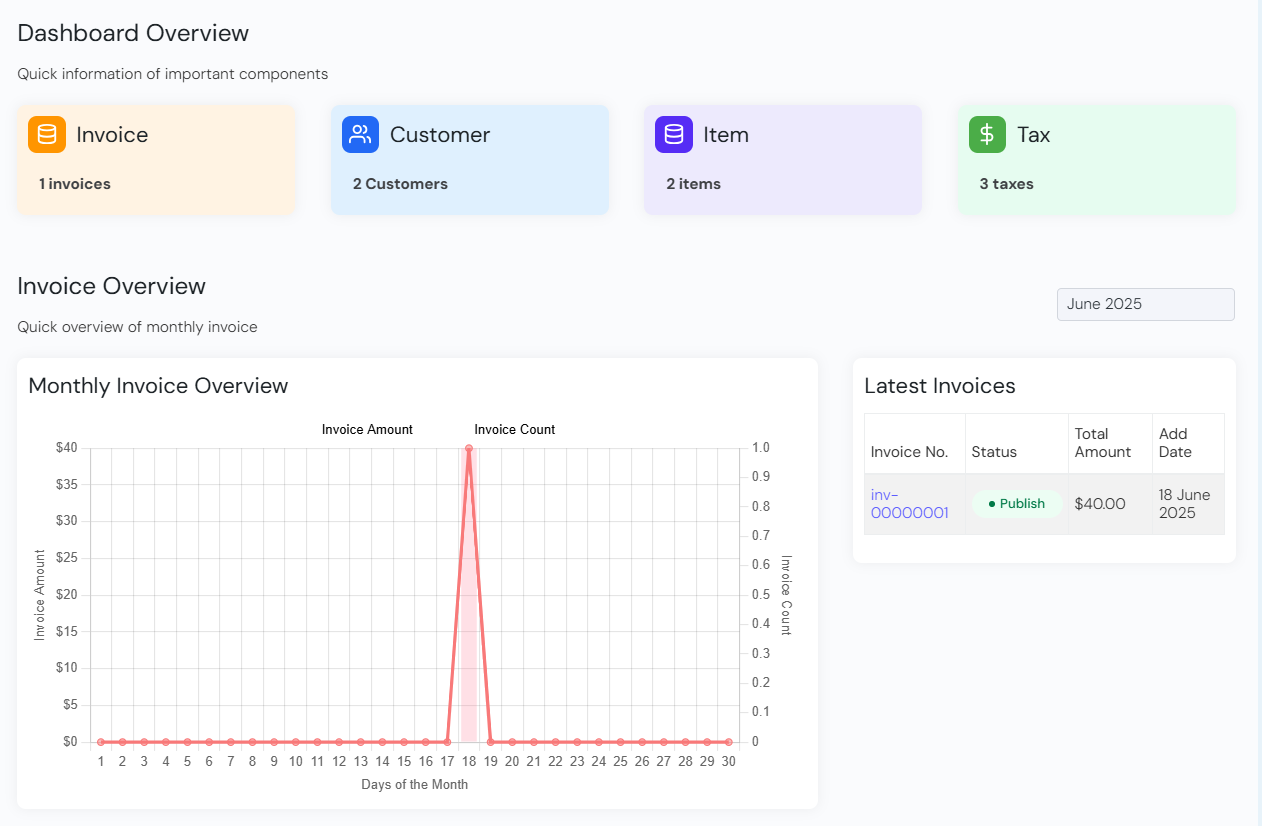Open the '2 Customers' count text
The width and height of the screenshot is (1262, 826).
point(400,184)
